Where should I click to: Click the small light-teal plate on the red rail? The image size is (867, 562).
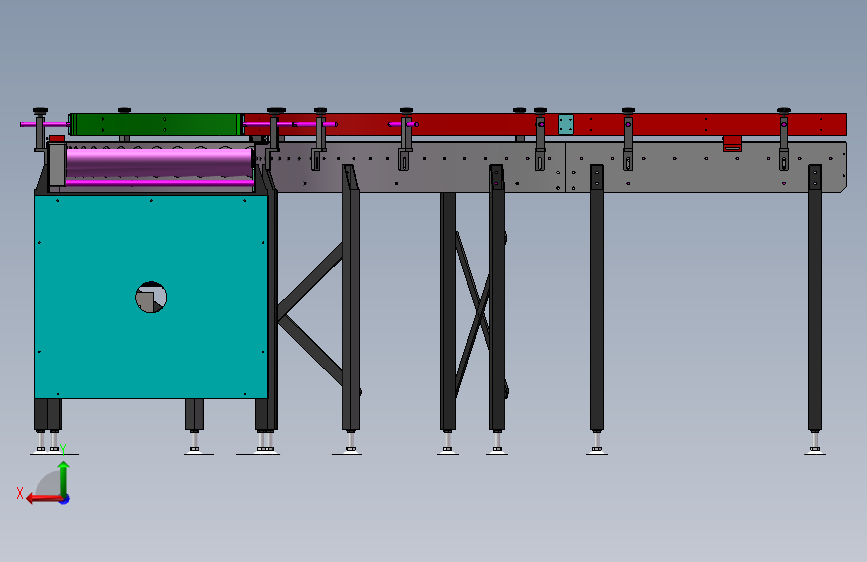566,124
